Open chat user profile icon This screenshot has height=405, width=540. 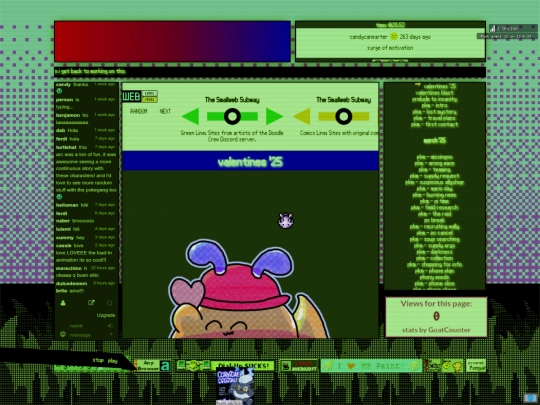63,303
